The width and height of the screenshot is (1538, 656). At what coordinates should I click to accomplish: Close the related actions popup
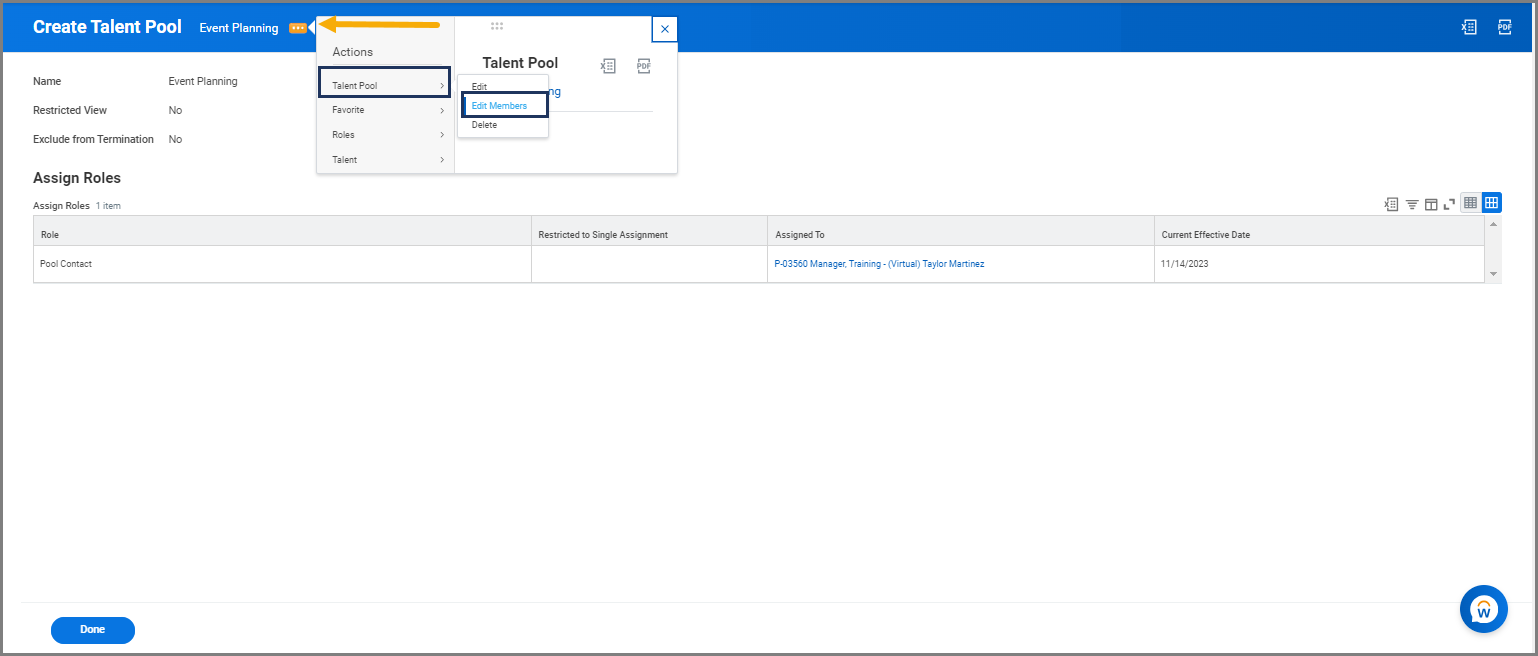point(665,29)
